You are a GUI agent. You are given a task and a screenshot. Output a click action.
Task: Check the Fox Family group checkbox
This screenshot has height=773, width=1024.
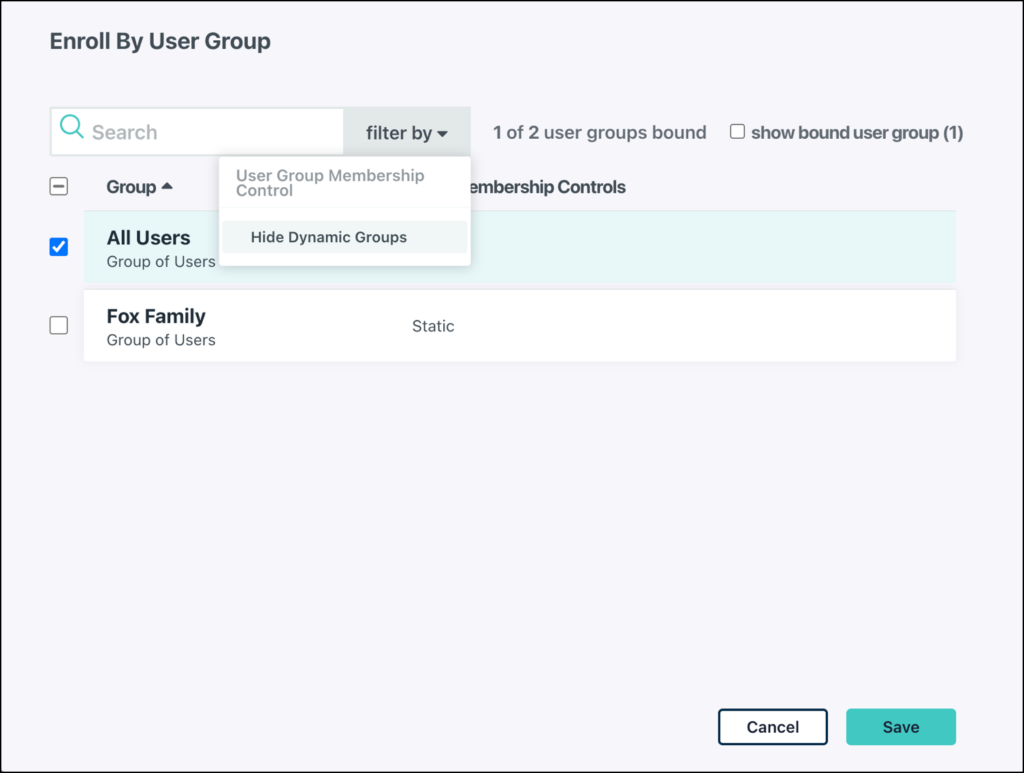[58, 325]
